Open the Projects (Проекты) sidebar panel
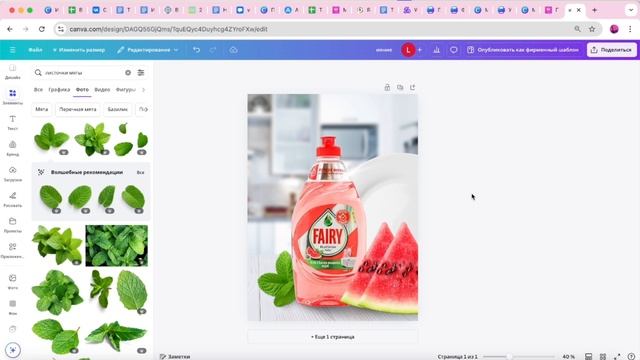Image resolution: width=640 pixels, height=360 pixels. point(13,225)
